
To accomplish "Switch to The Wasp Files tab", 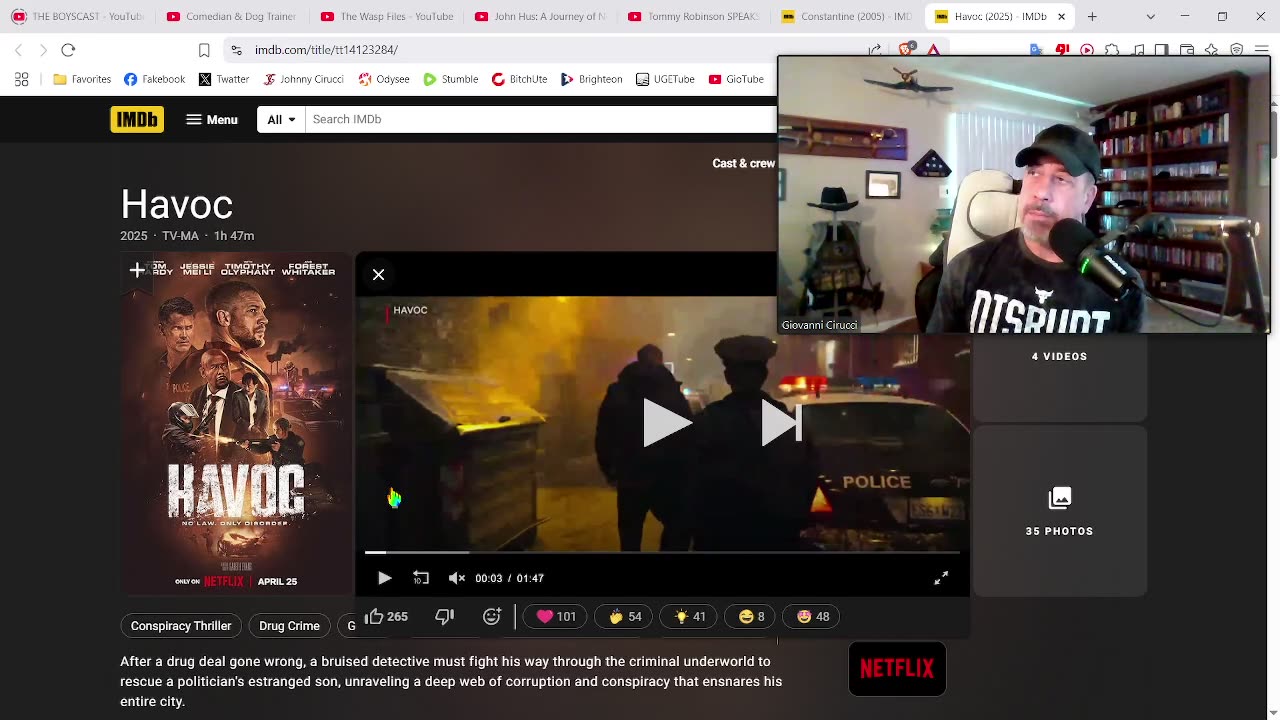I will coord(385,16).
